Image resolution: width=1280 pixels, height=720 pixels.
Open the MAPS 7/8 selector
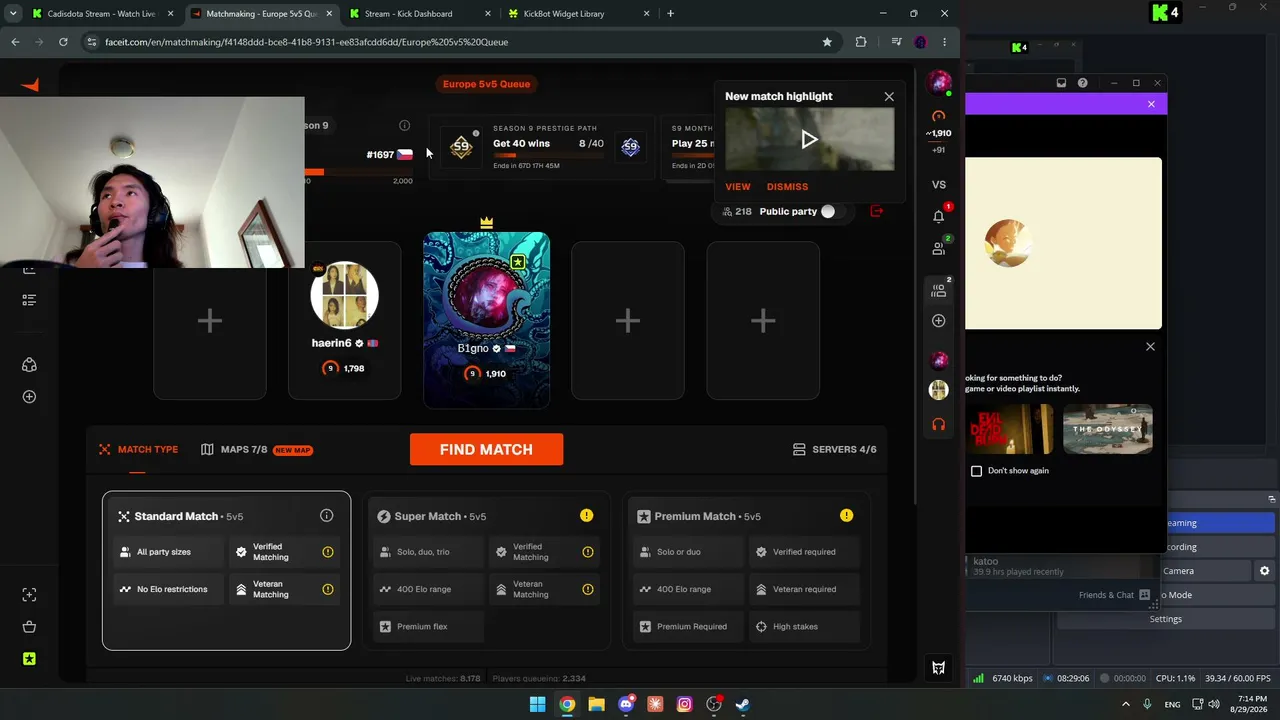(x=257, y=450)
